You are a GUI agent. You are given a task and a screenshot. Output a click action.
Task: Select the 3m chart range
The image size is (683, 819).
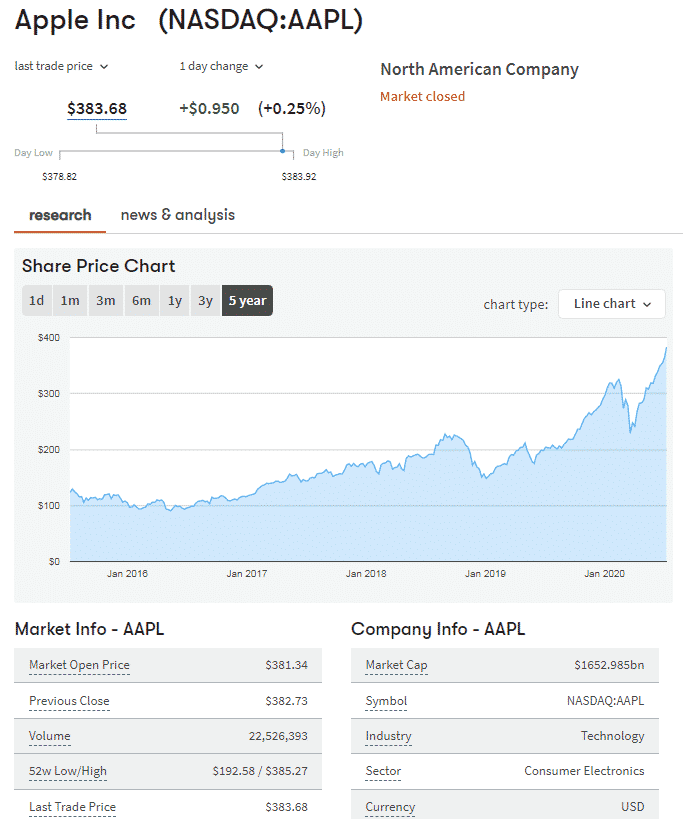105,301
